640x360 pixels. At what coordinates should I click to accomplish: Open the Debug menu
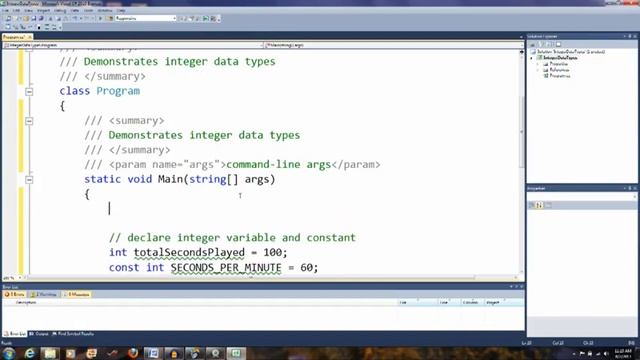(x=60, y=10)
